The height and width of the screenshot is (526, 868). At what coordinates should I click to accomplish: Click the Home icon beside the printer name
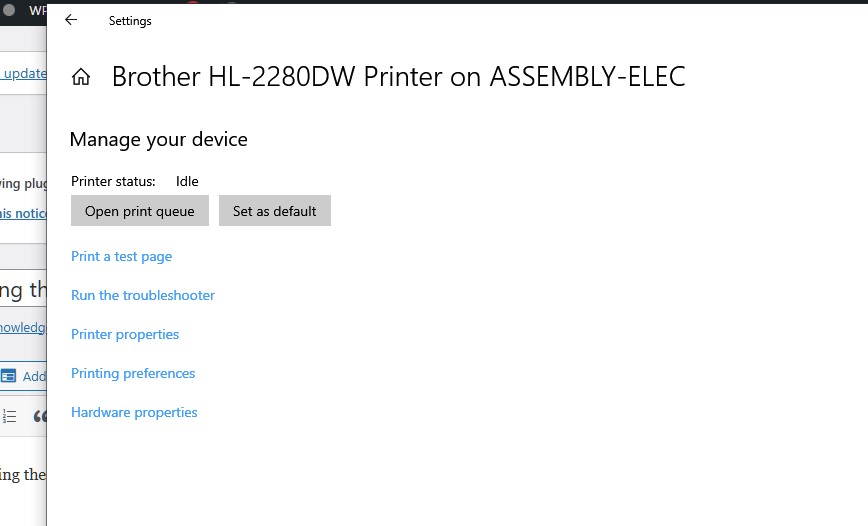pos(81,77)
